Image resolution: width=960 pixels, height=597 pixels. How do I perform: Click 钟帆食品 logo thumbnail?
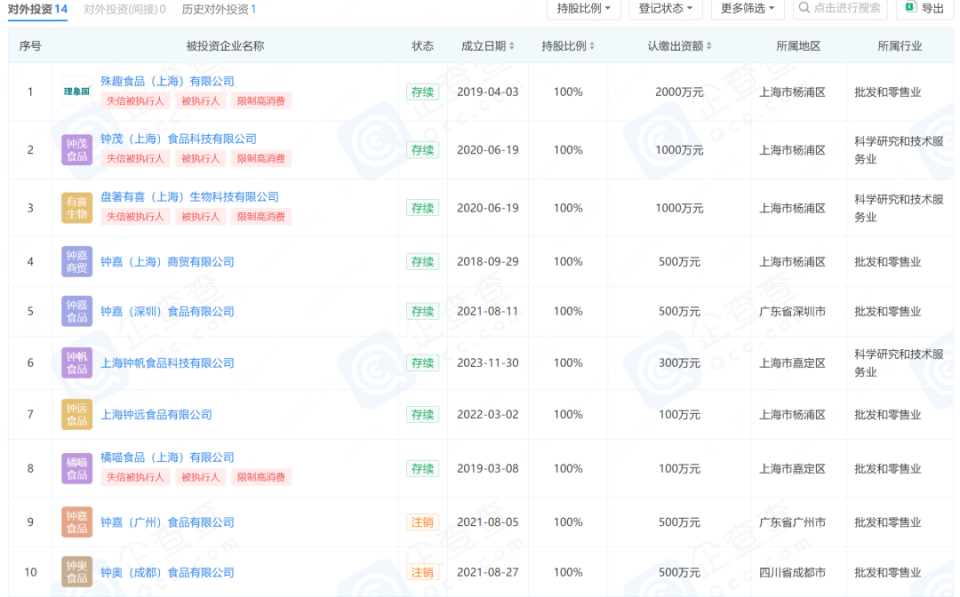pyautogui.click(x=77, y=363)
